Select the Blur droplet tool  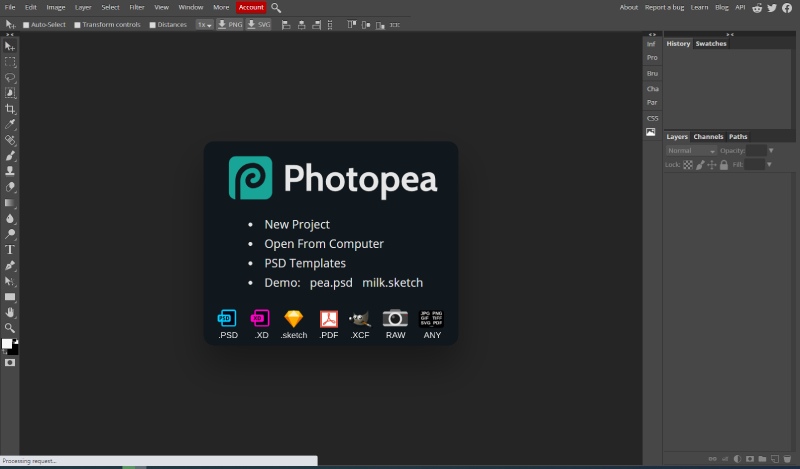(x=10, y=218)
